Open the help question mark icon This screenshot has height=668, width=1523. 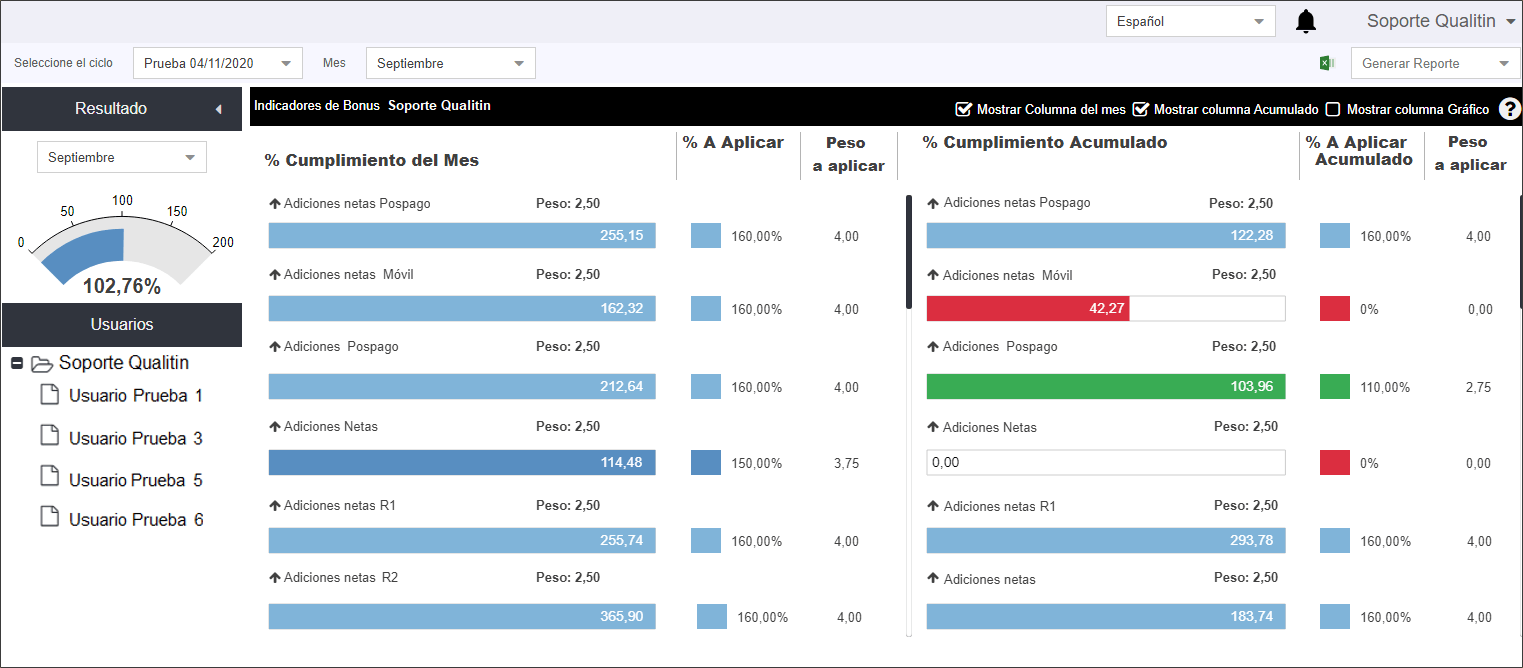(x=1509, y=109)
